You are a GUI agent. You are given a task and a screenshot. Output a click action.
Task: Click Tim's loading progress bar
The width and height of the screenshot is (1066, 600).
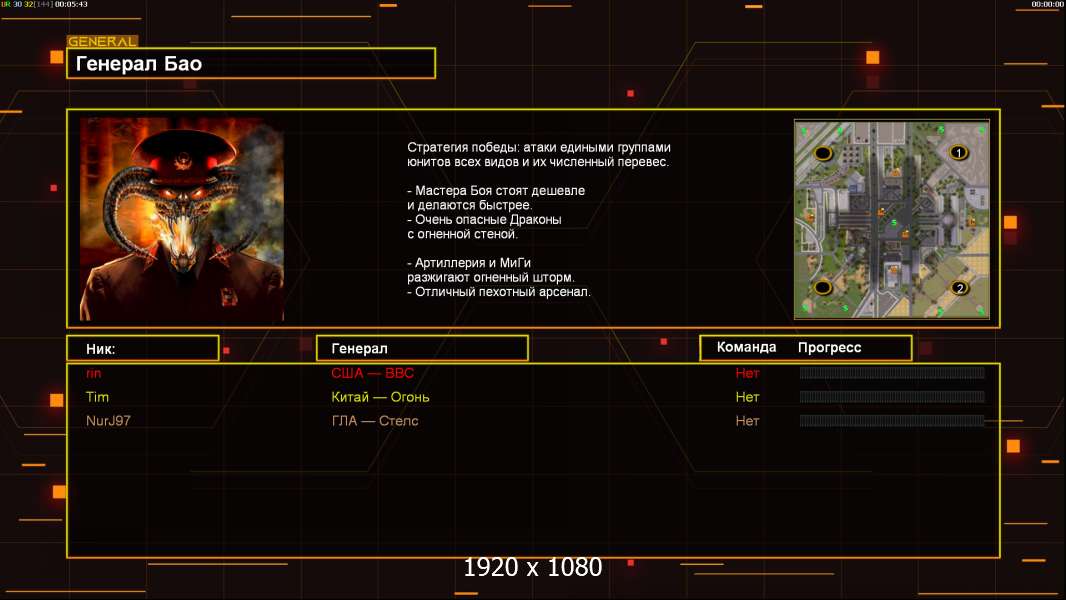pos(892,397)
